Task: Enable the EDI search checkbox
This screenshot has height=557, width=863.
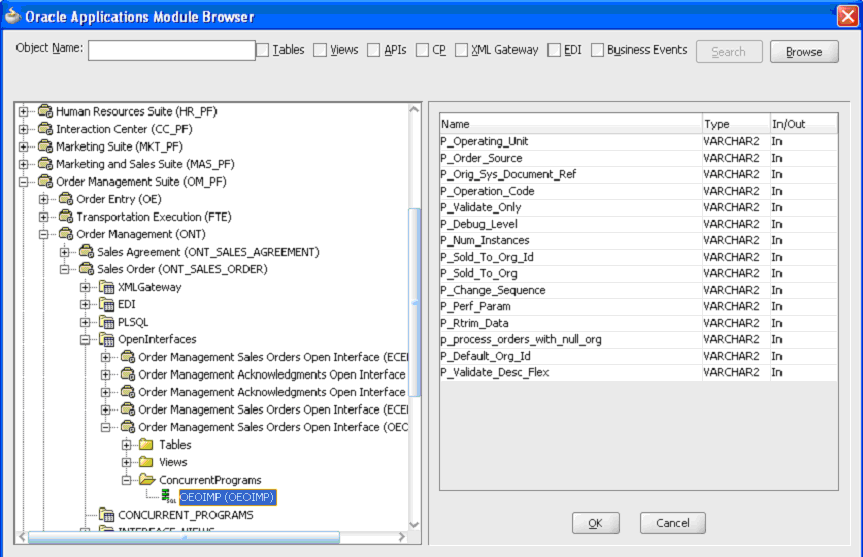Action: coord(554,50)
